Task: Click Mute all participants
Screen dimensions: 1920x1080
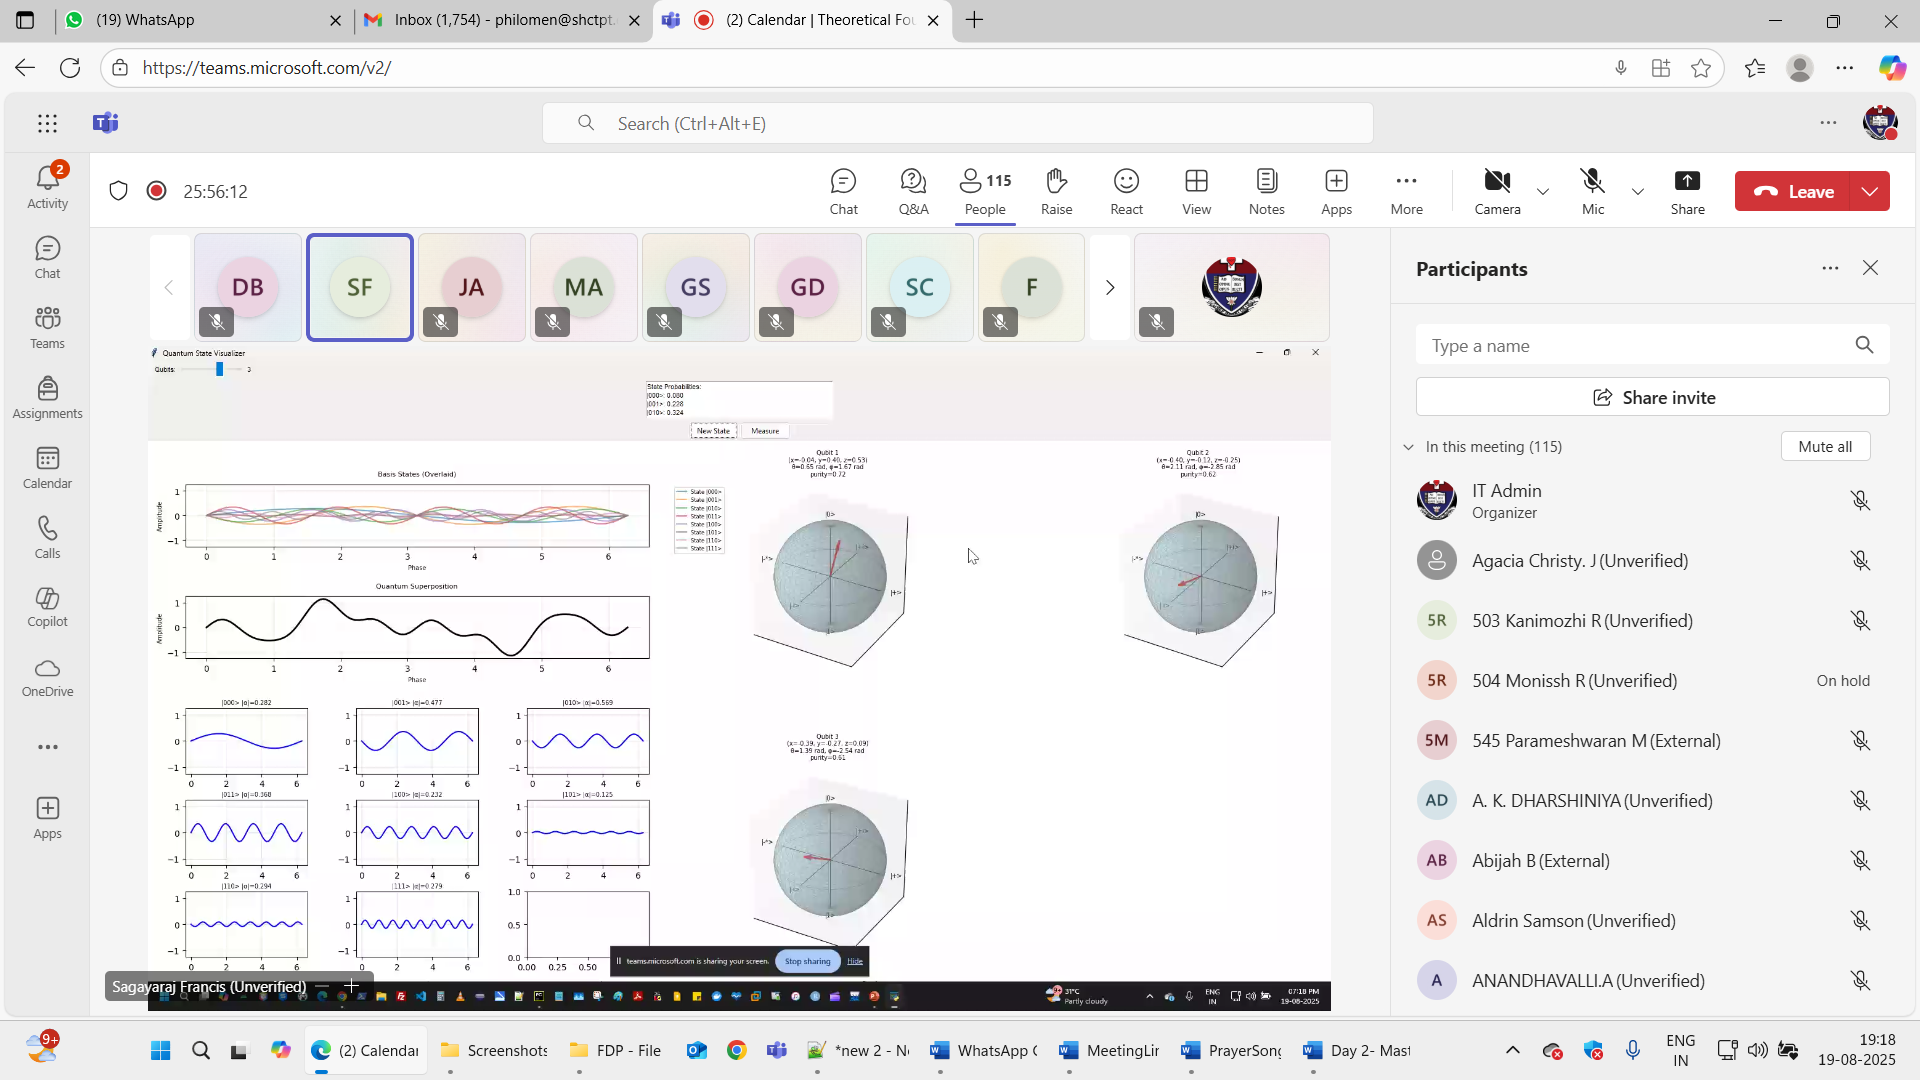Action: pyautogui.click(x=1825, y=447)
